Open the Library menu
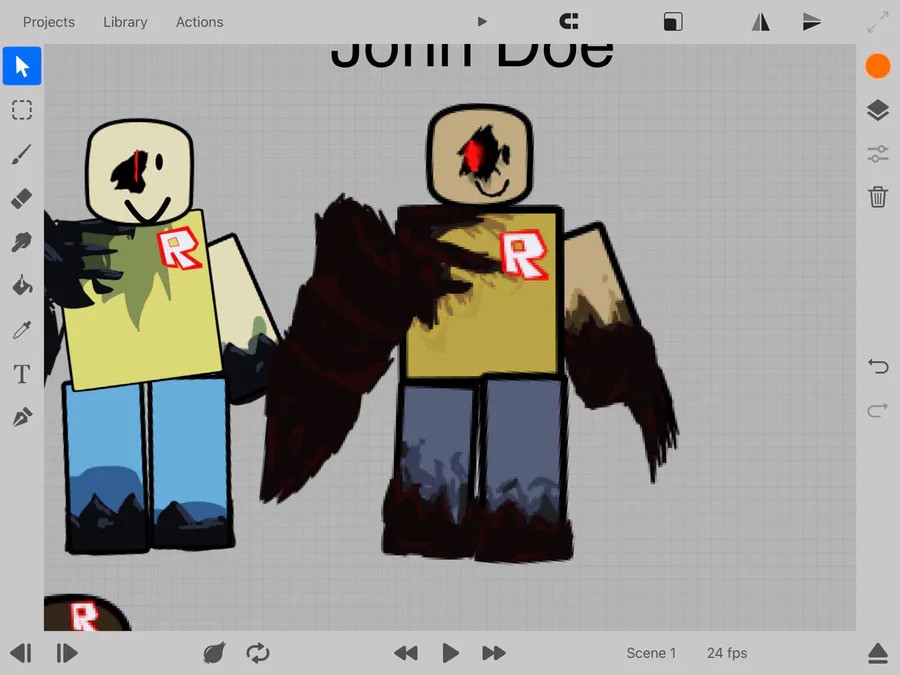The image size is (900, 675). (125, 22)
